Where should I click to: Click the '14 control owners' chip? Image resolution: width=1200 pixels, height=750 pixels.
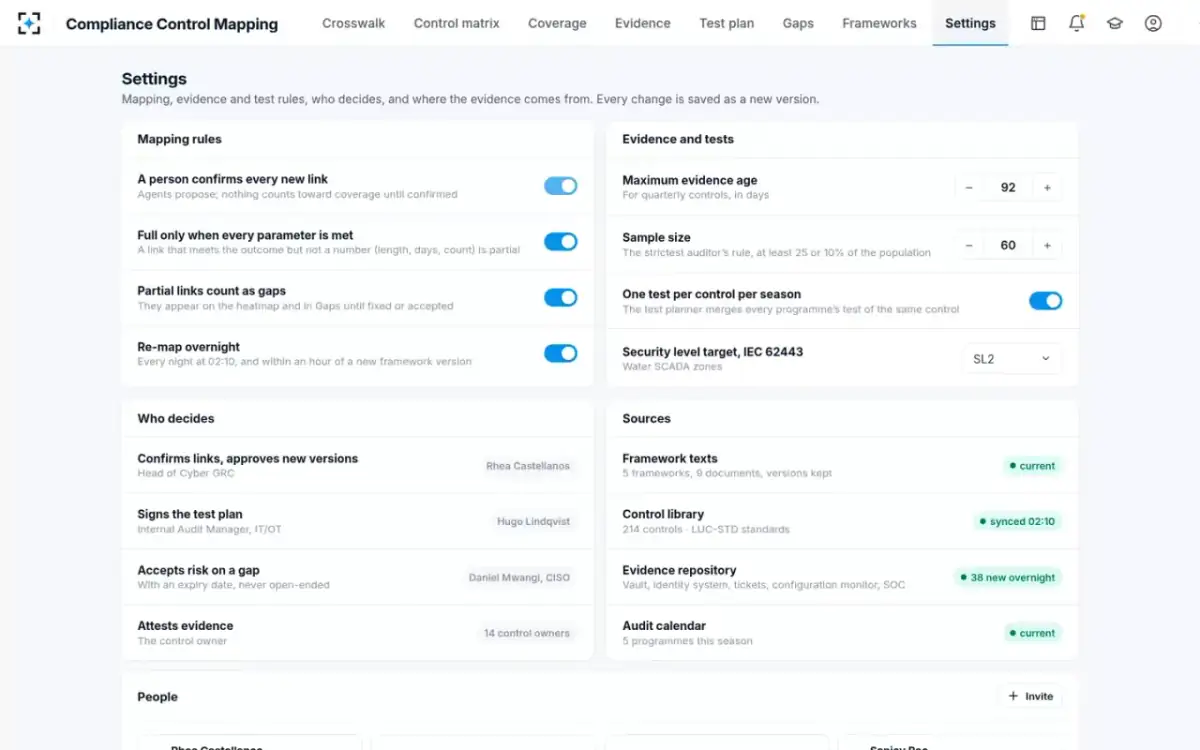(527, 633)
